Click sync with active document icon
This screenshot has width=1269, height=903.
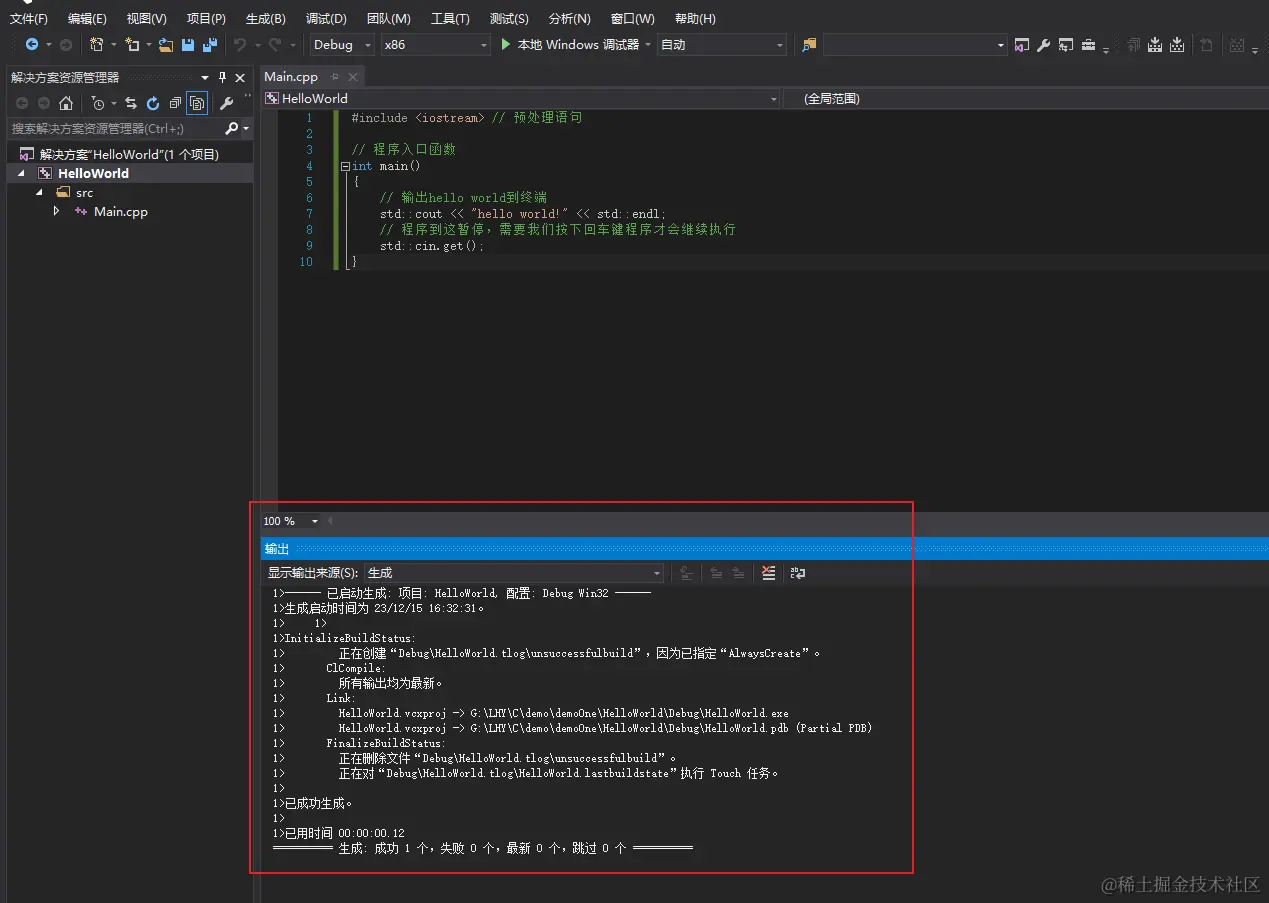coord(131,103)
